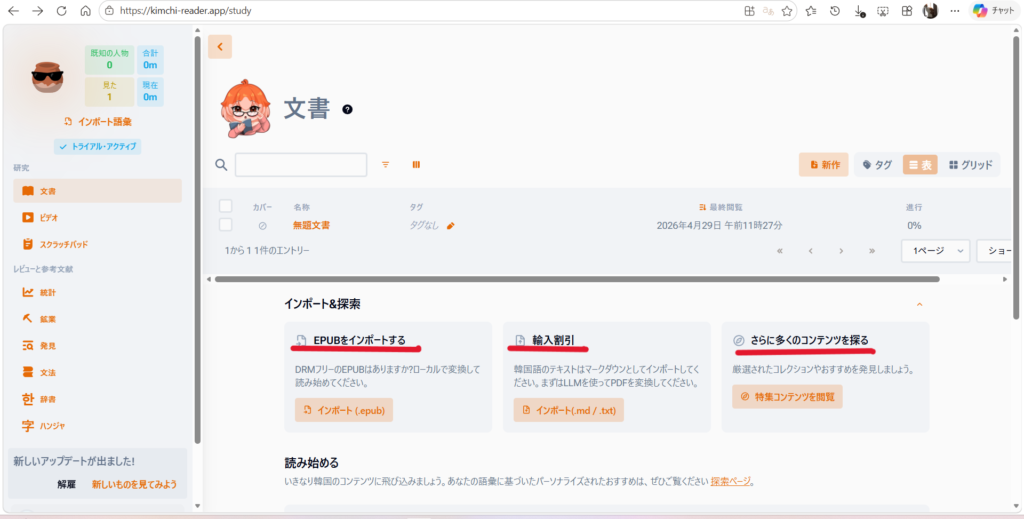Check the checkbox for 無題文書 row
This screenshot has width=1024, height=519.
point(226,225)
